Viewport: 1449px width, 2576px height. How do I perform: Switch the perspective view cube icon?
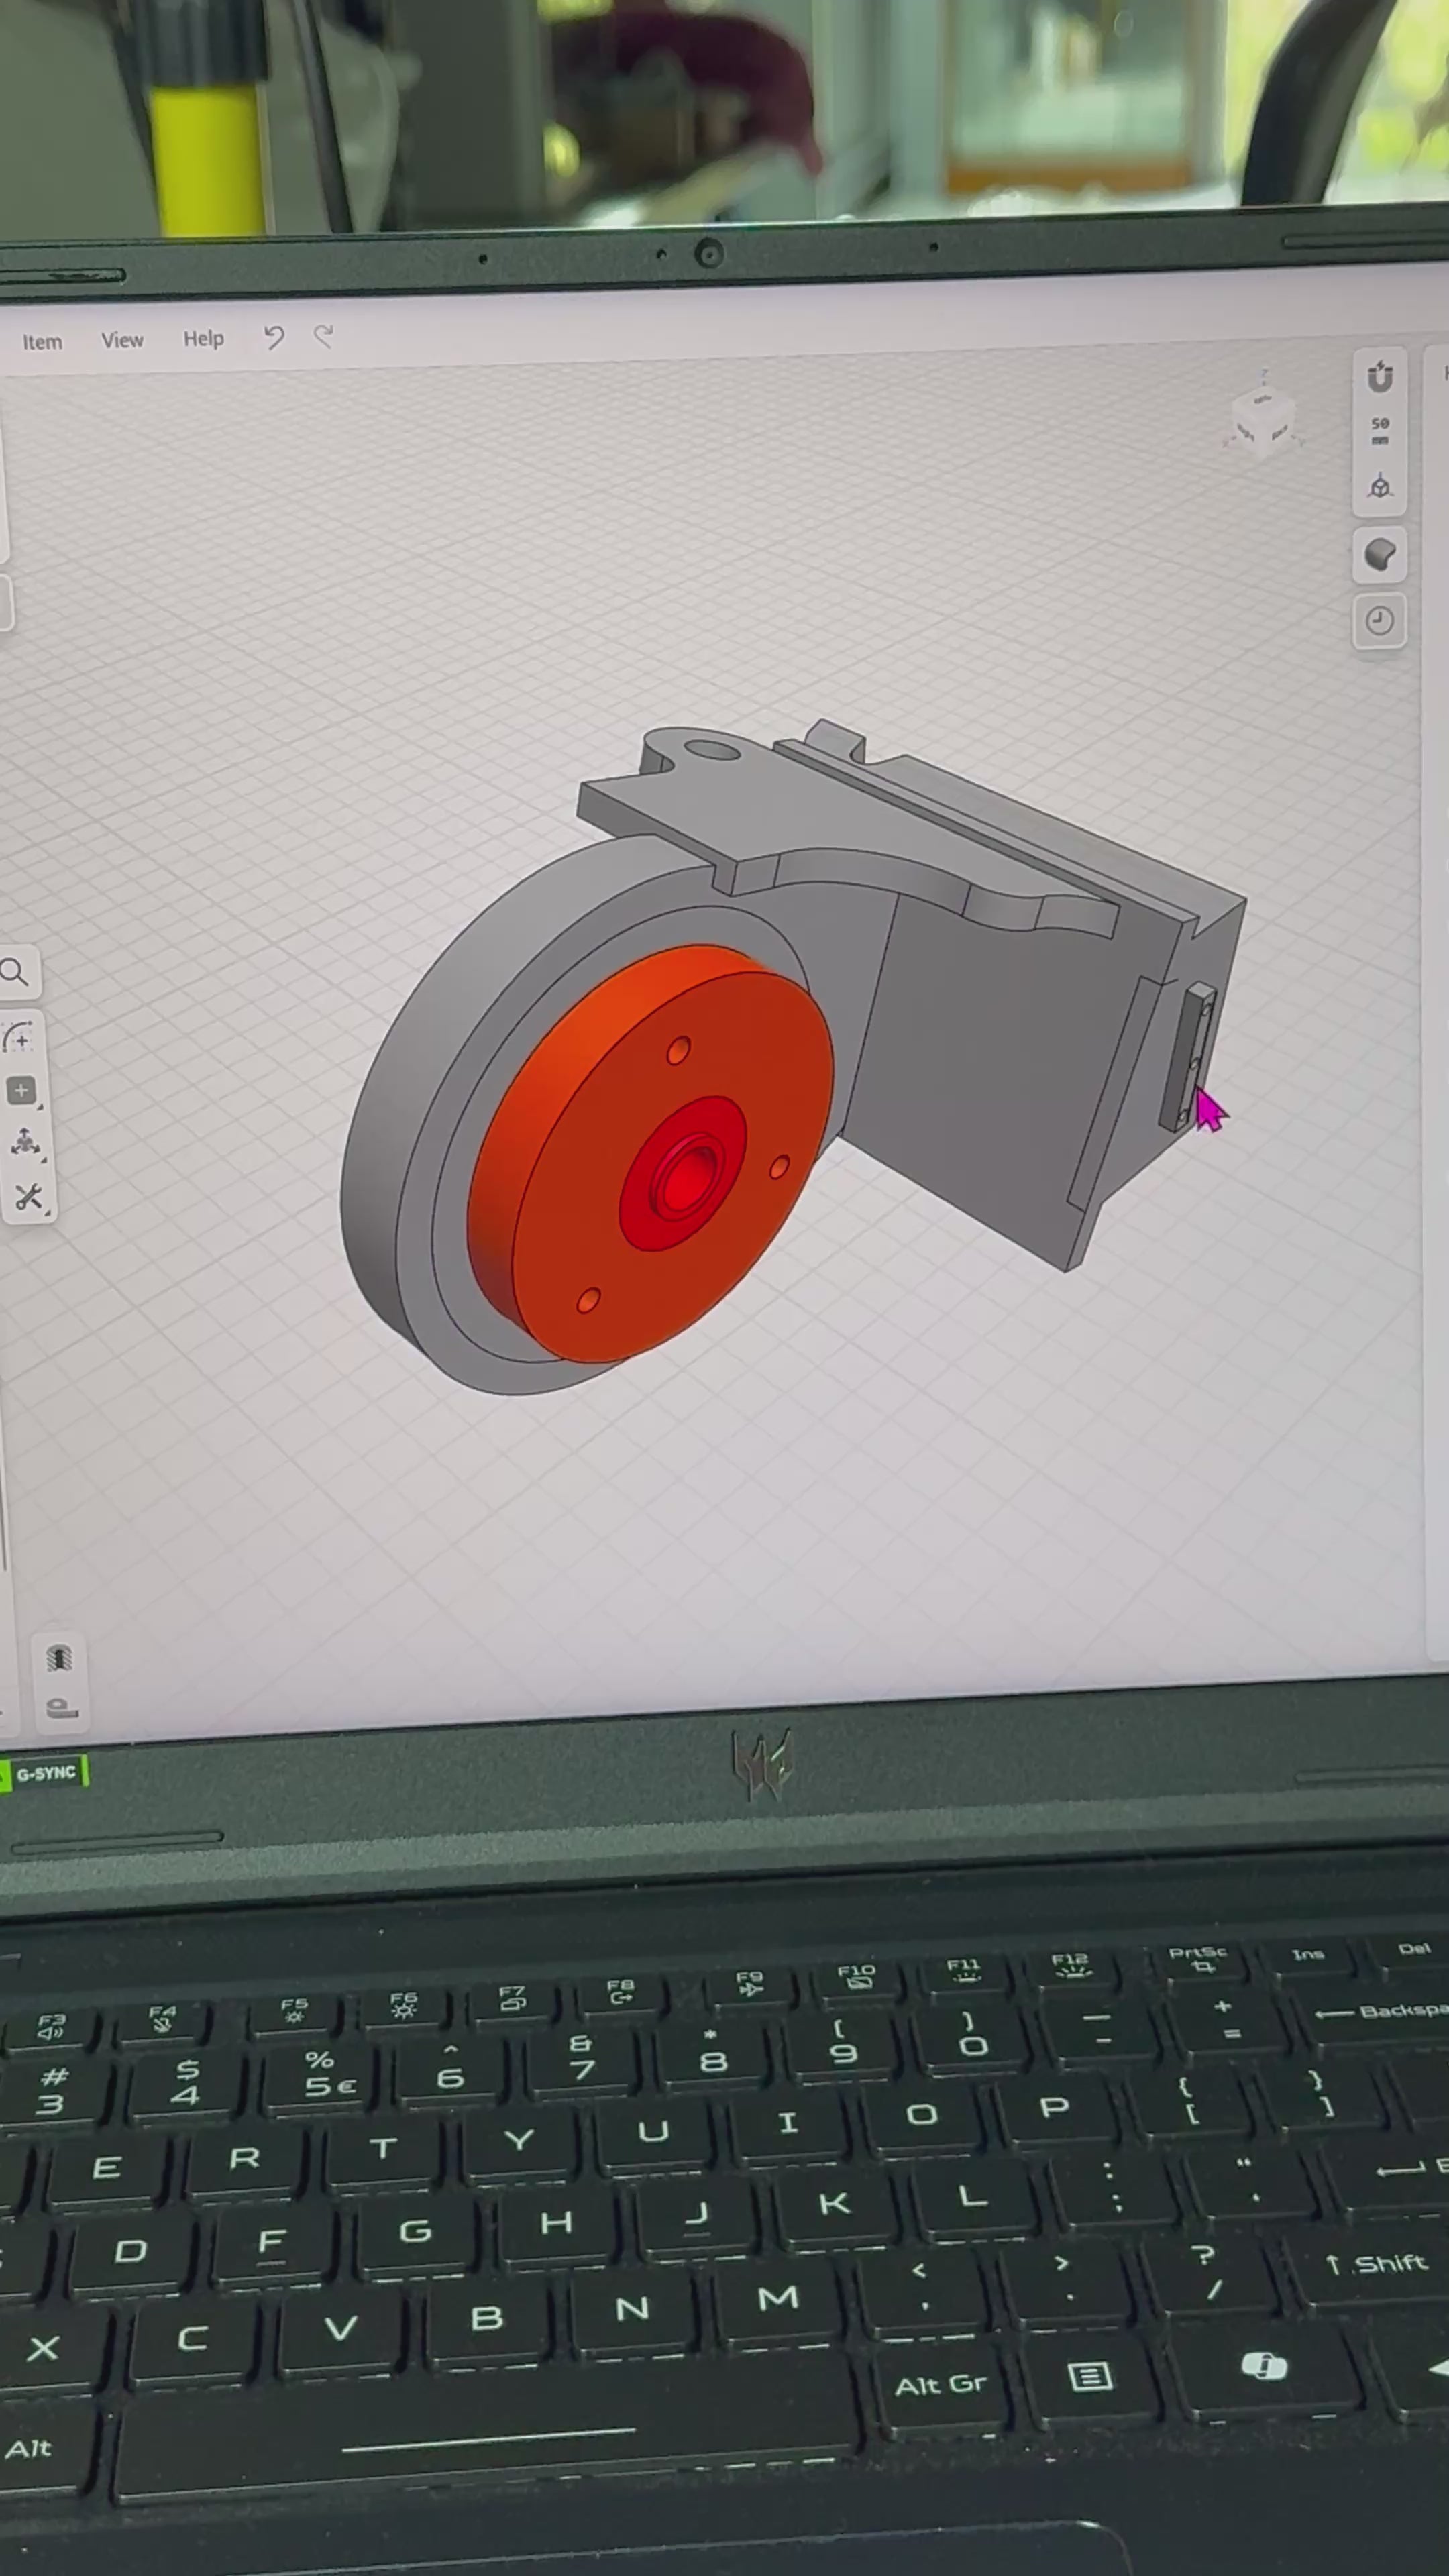point(1379,487)
